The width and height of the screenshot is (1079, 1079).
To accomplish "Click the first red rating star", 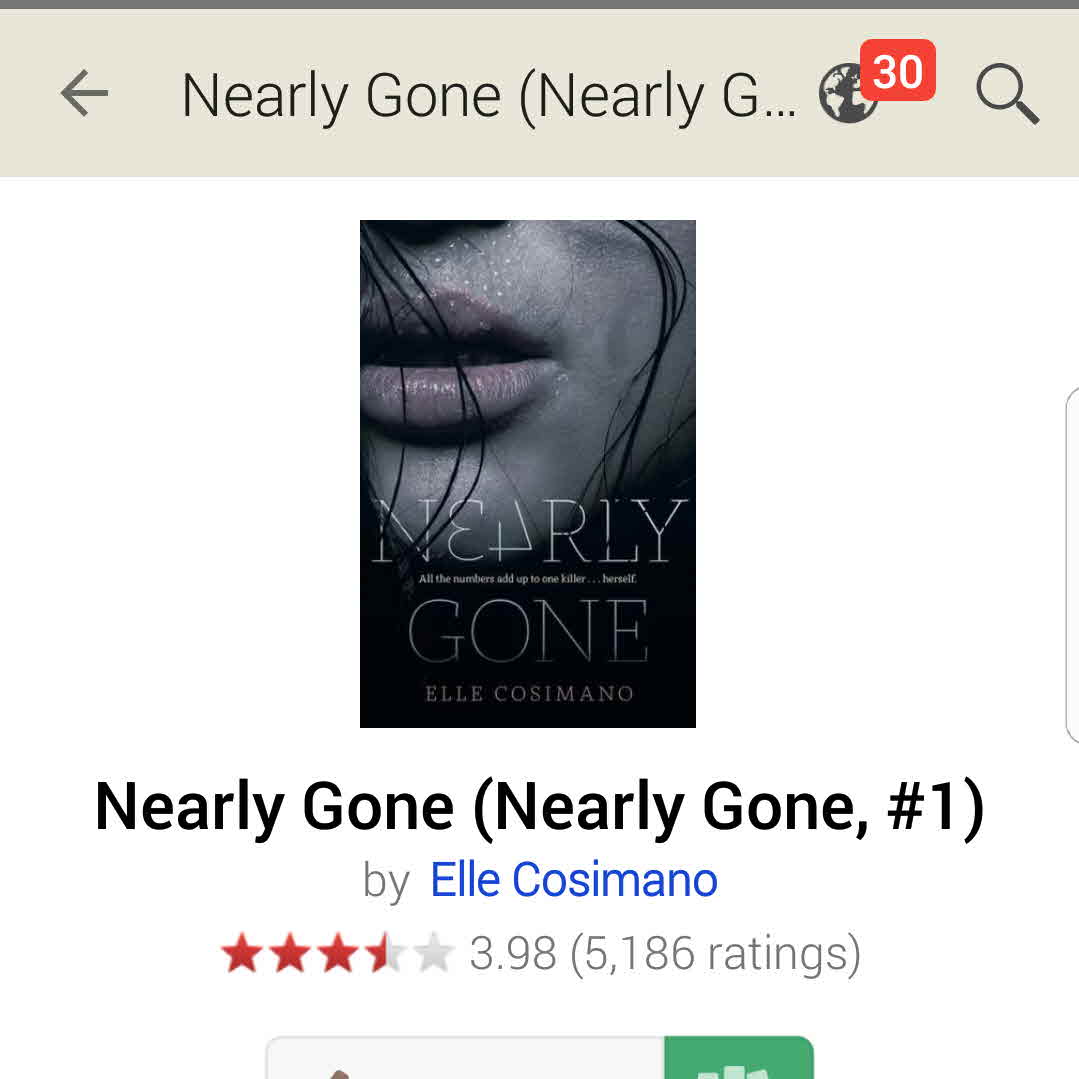I will (x=242, y=953).
